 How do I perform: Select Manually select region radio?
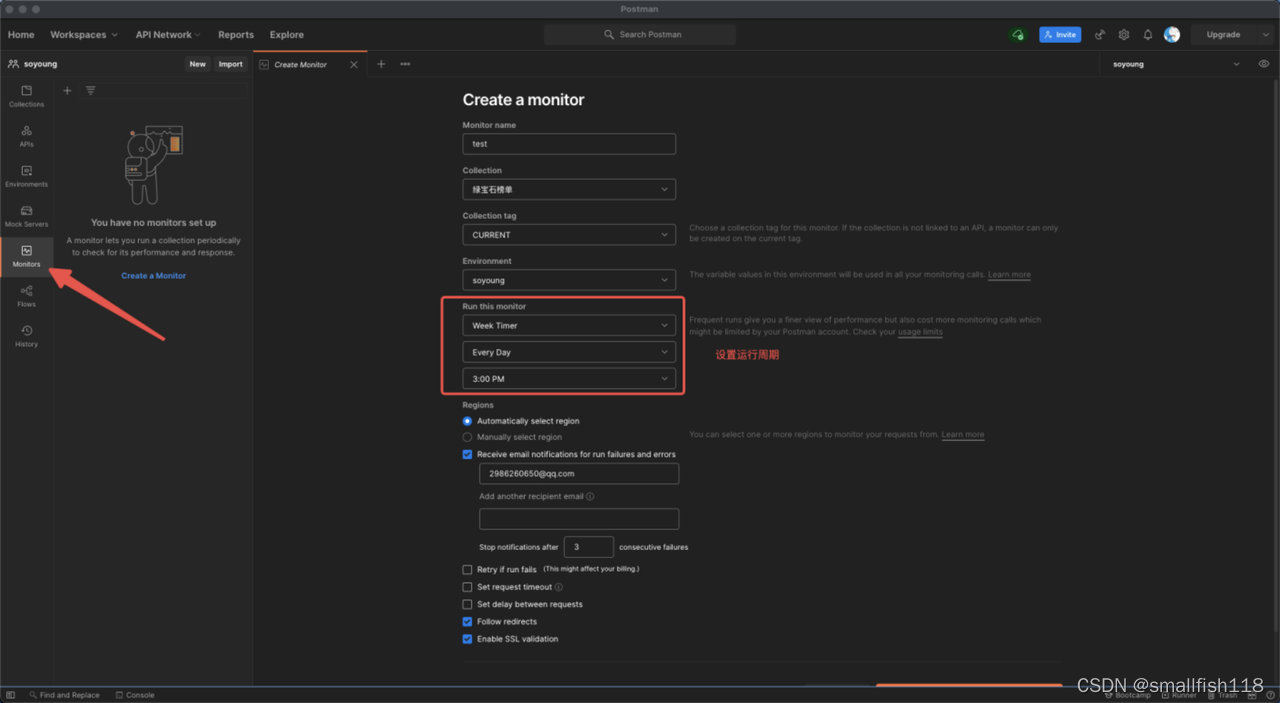[467, 437]
